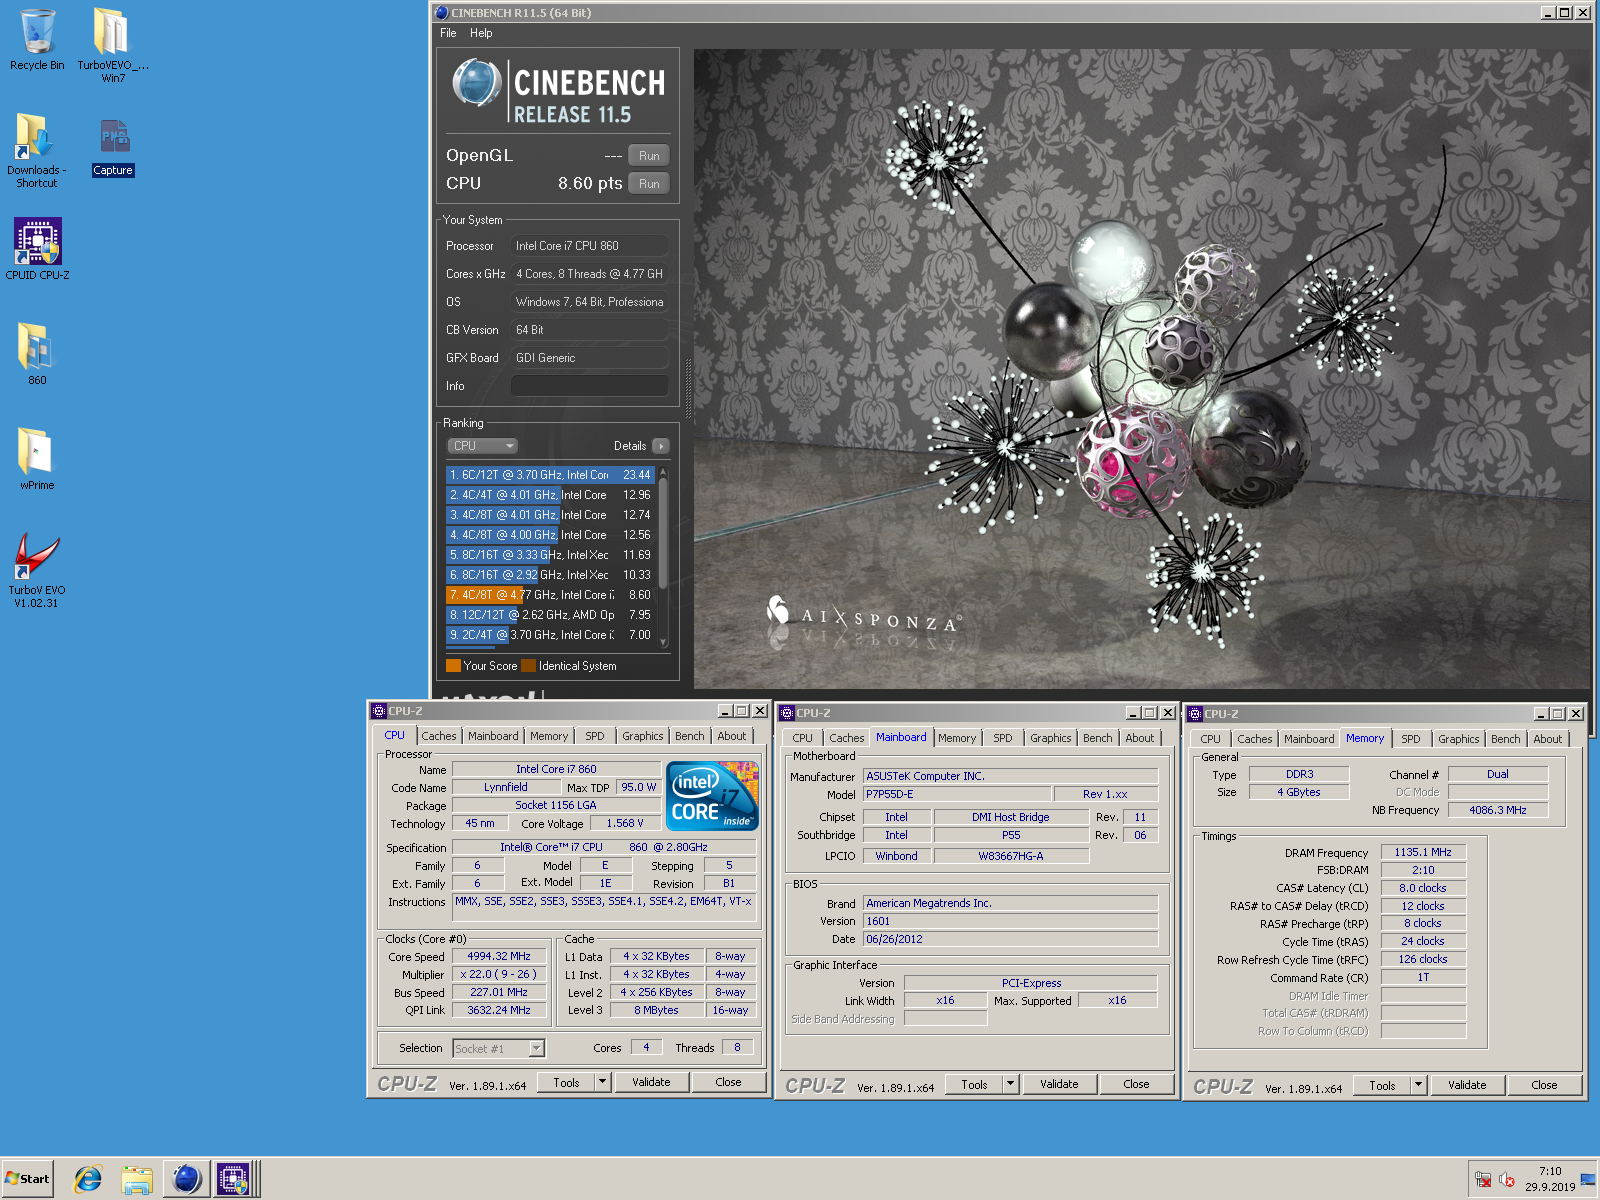The image size is (1600, 1200).
Task: Open Graphics tab in Memory CPU-Z window
Action: (1458, 739)
